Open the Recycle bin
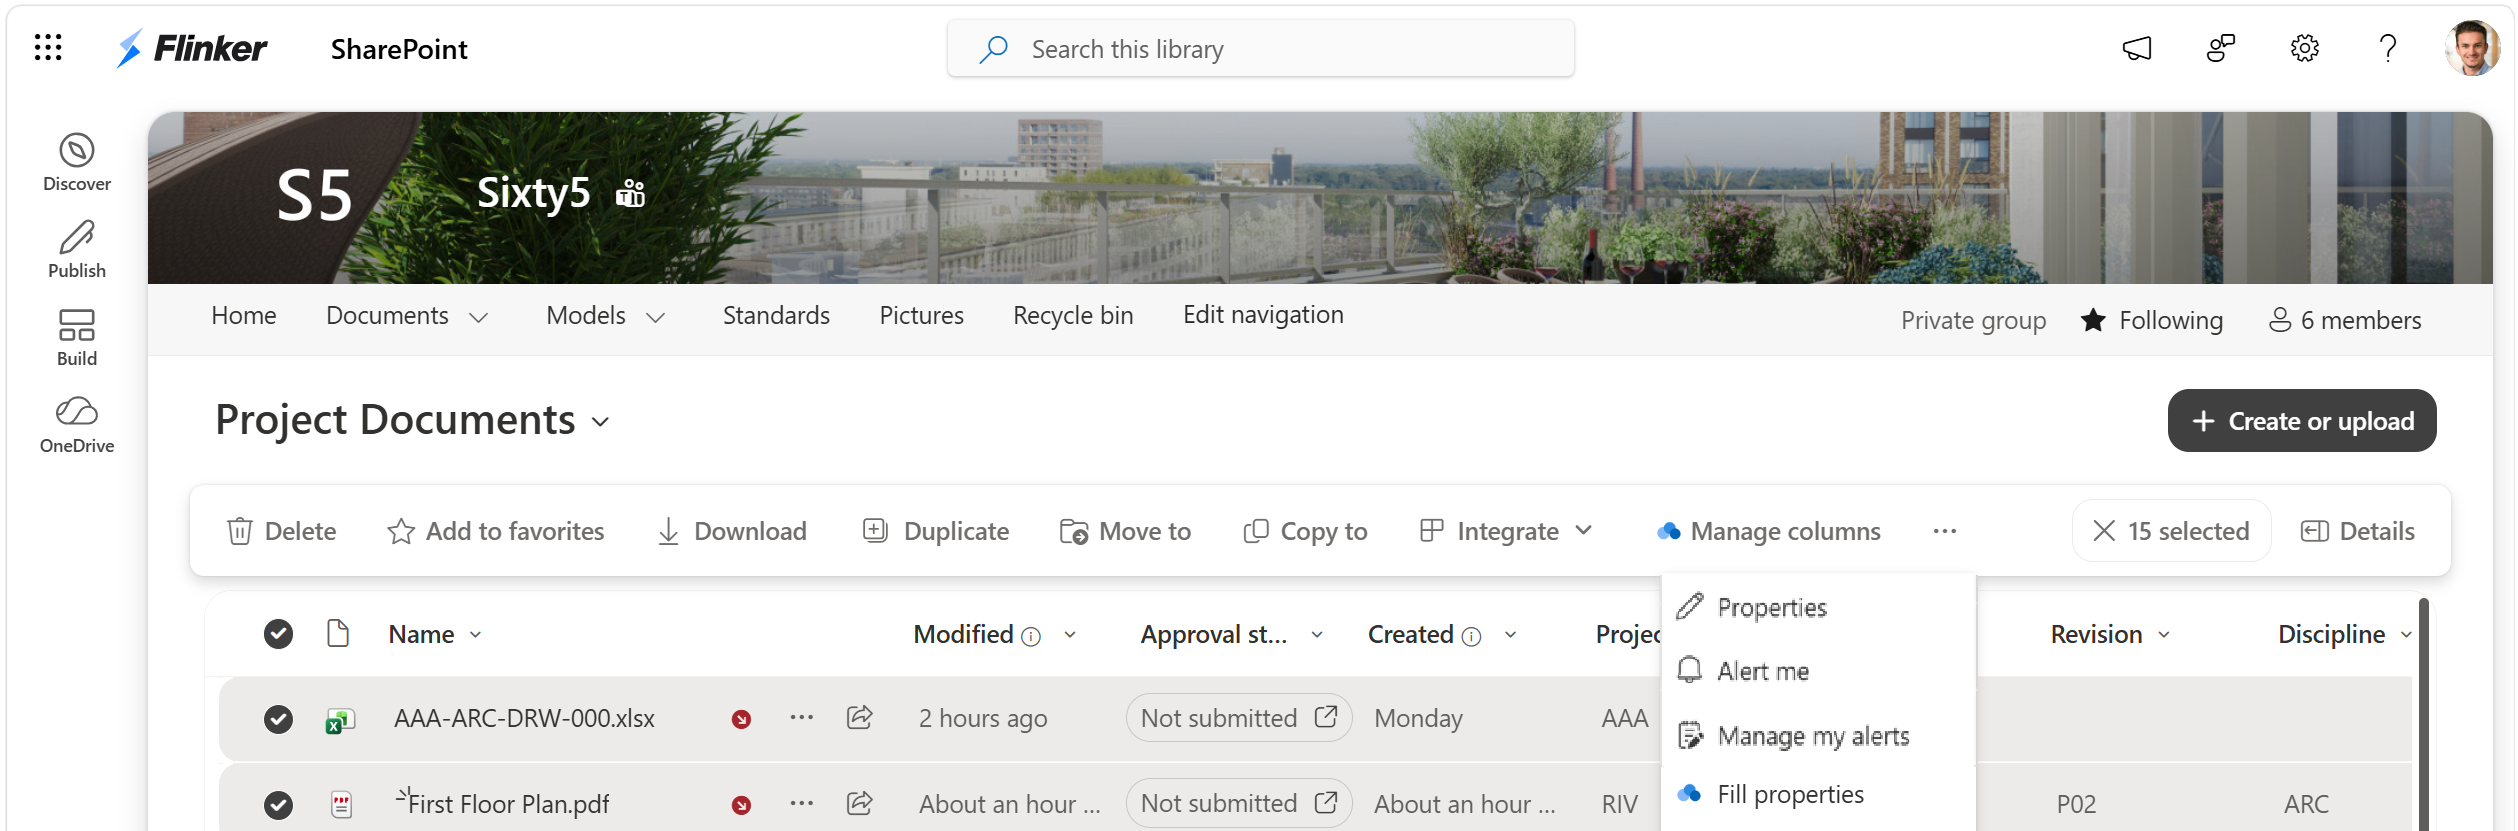 pyautogui.click(x=1073, y=316)
